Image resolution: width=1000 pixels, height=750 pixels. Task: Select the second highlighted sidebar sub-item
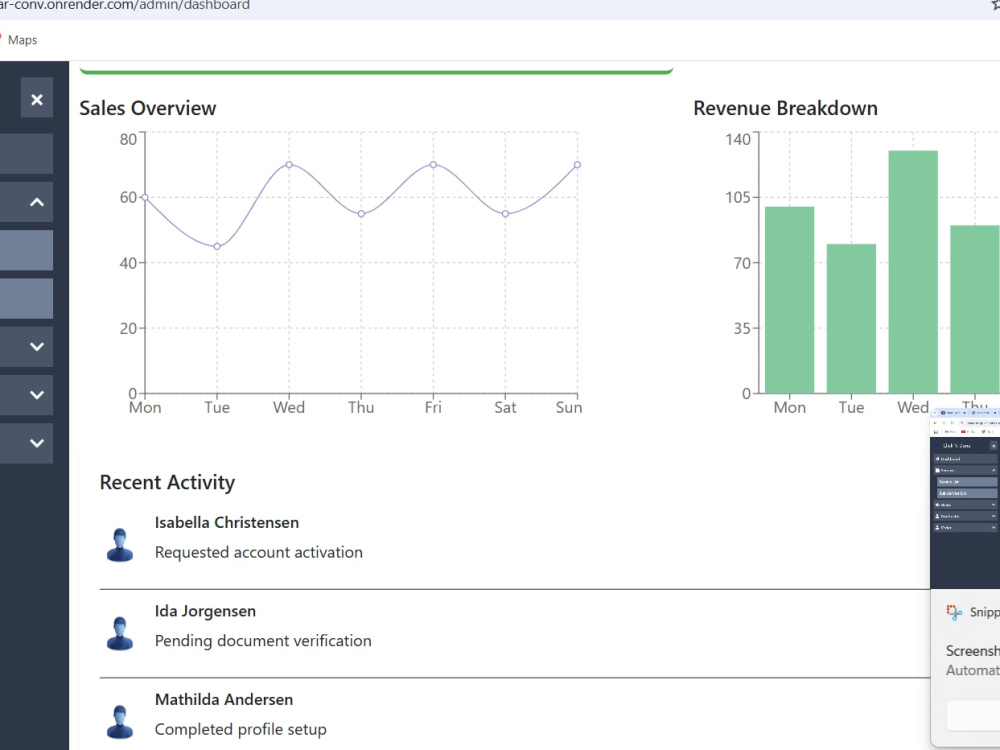(26, 298)
